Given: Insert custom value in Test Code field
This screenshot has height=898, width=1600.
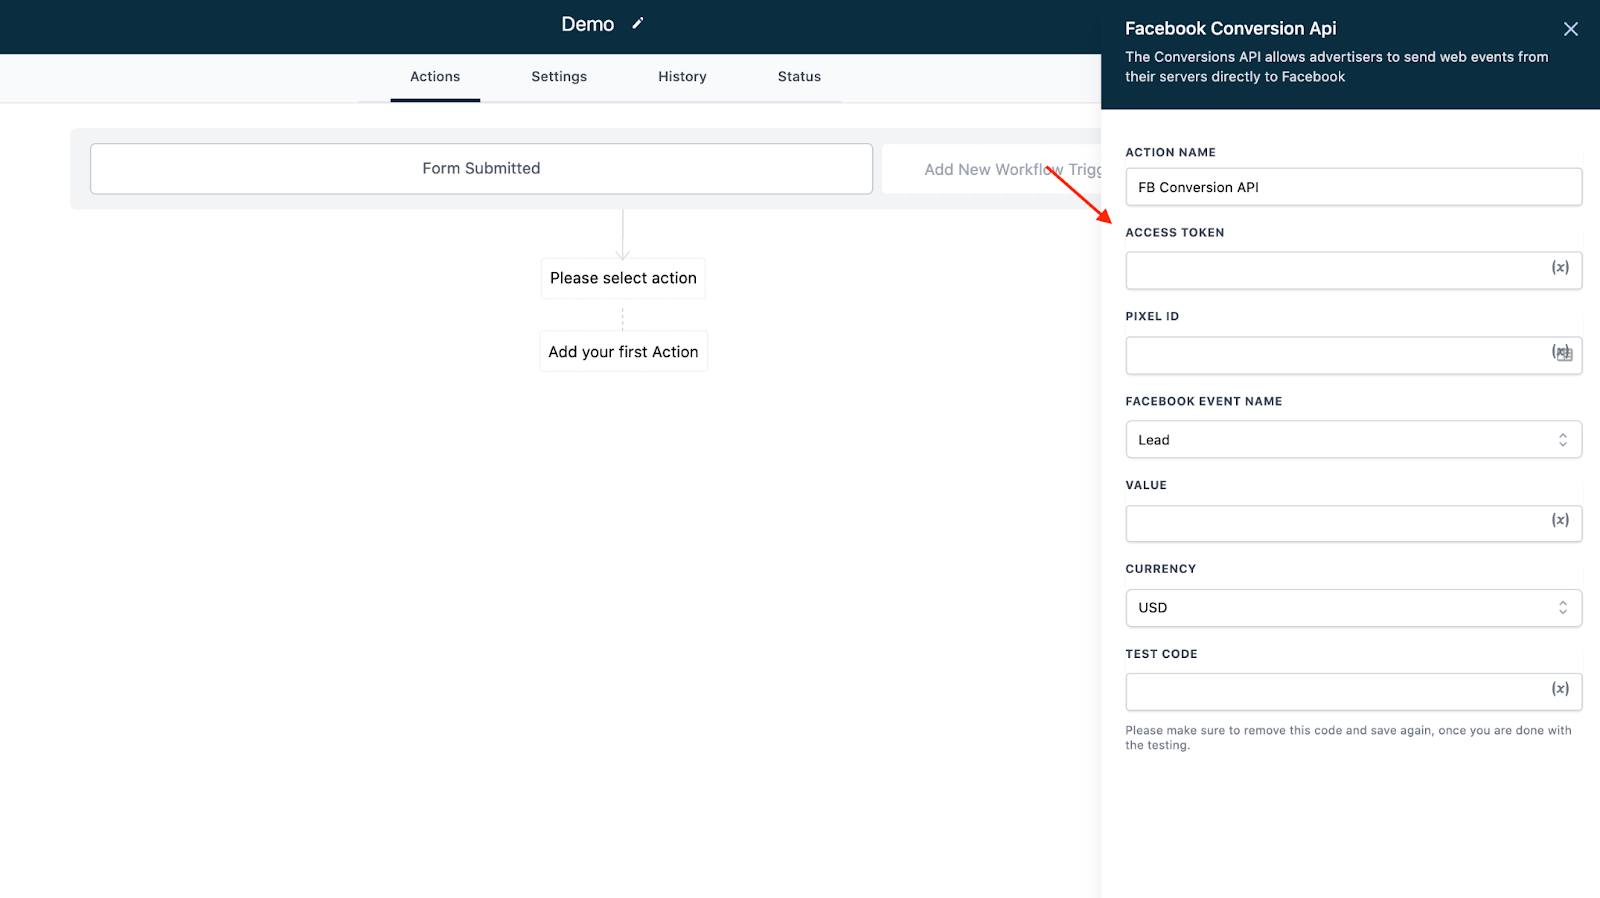Looking at the screenshot, I should (1560, 689).
